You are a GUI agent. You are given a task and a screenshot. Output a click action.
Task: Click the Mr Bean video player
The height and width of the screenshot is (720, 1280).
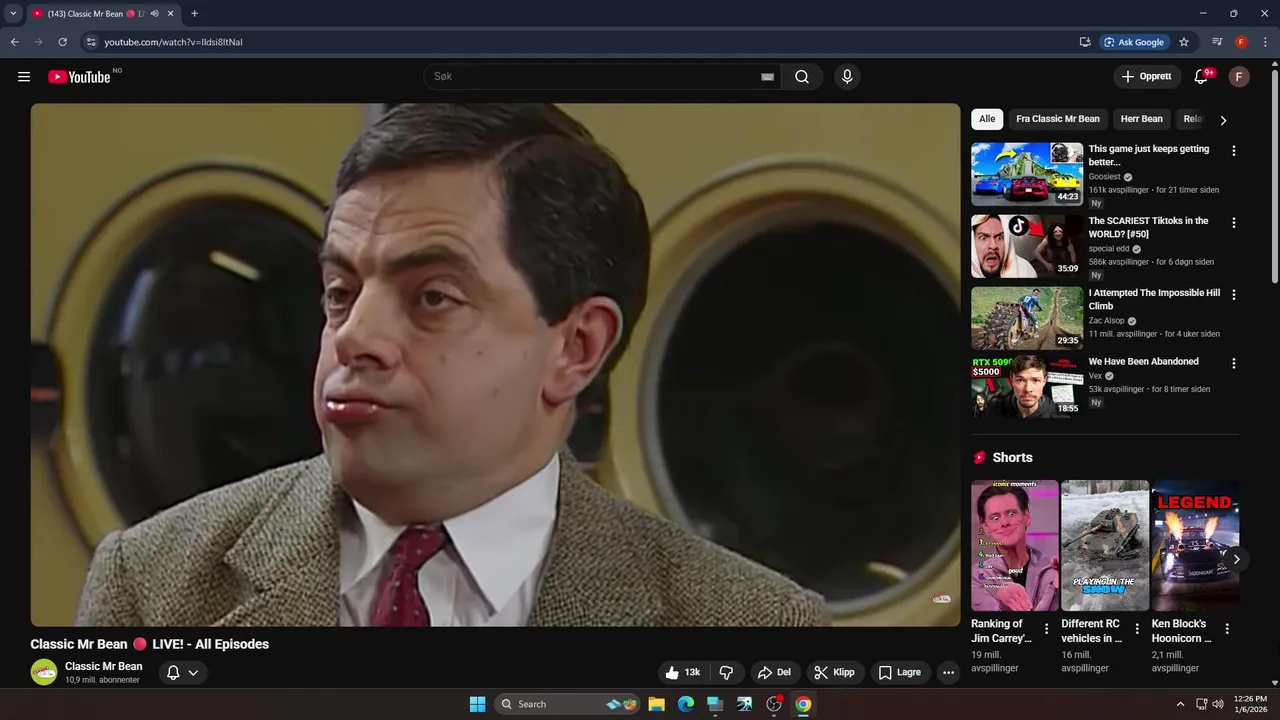click(x=495, y=365)
